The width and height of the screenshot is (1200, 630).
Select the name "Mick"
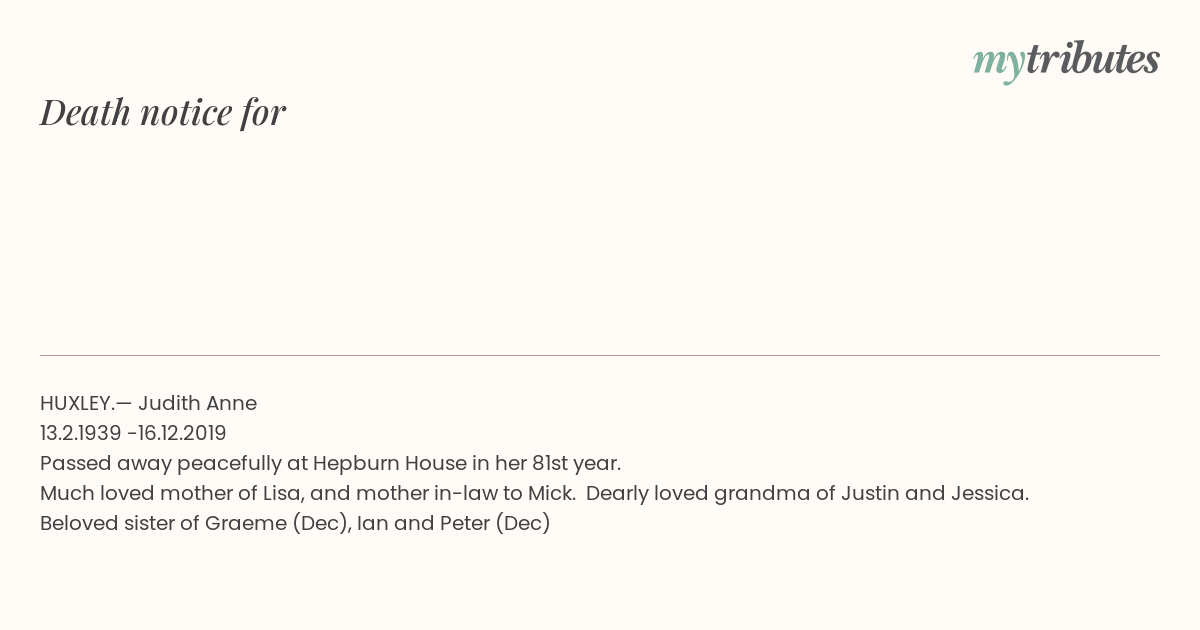click(551, 493)
